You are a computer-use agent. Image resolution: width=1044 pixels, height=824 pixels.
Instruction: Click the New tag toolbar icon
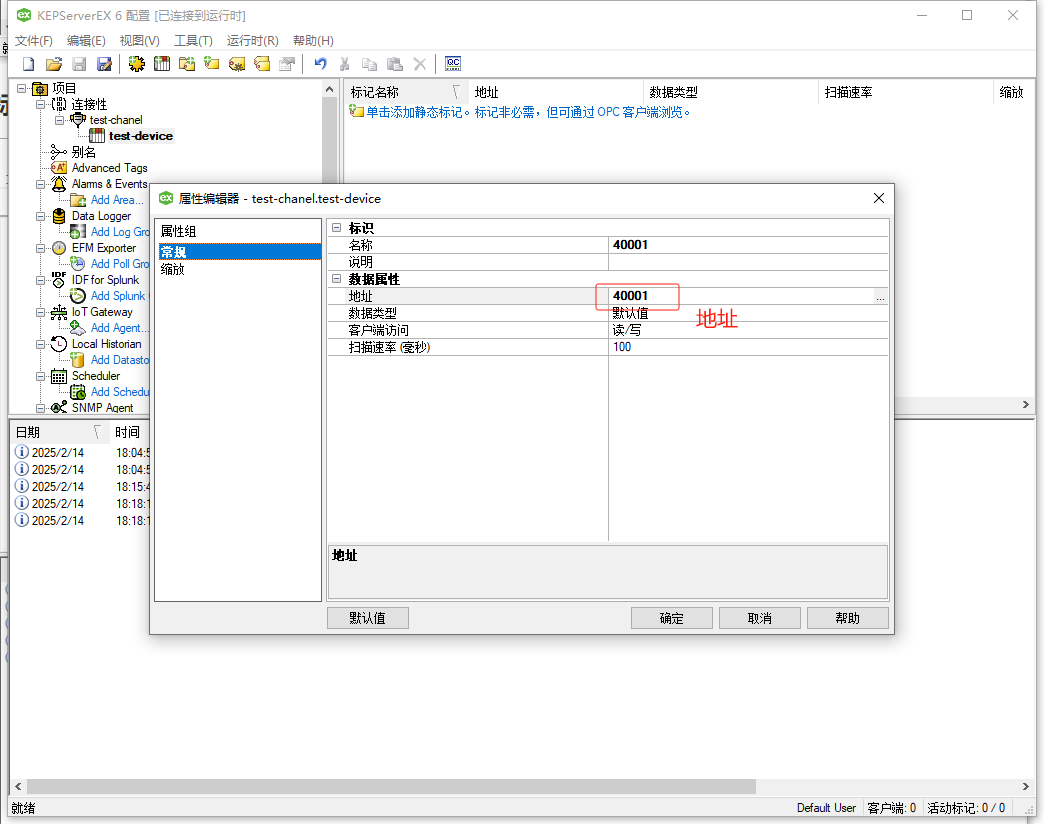(x=212, y=64)
